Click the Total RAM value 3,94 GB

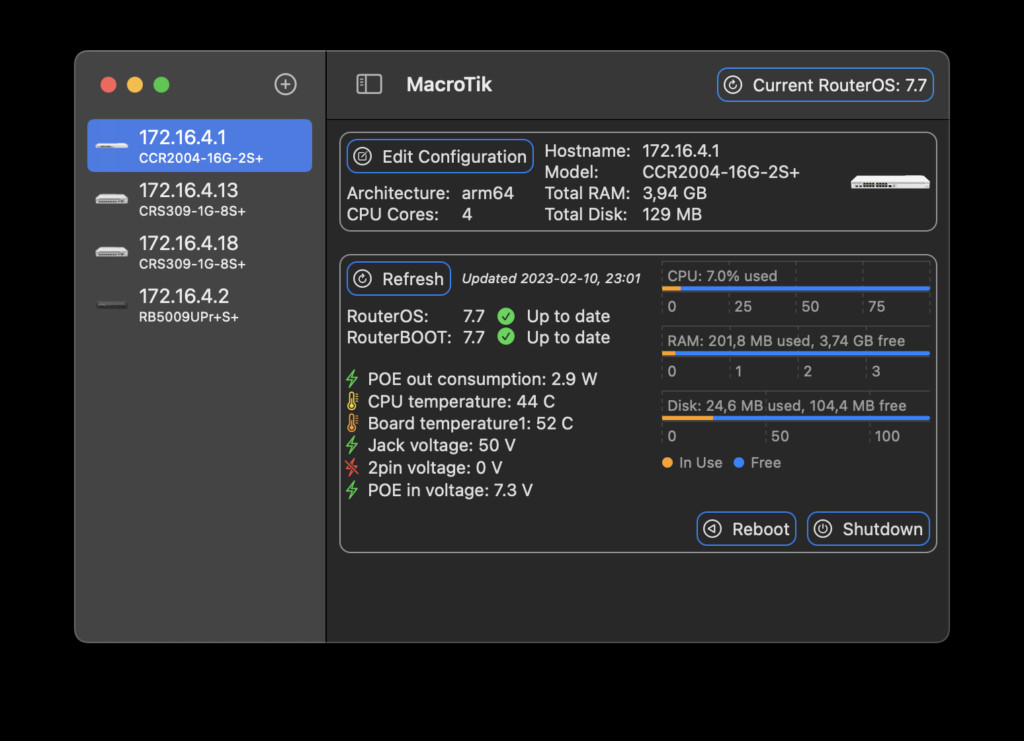coord(674,193)
